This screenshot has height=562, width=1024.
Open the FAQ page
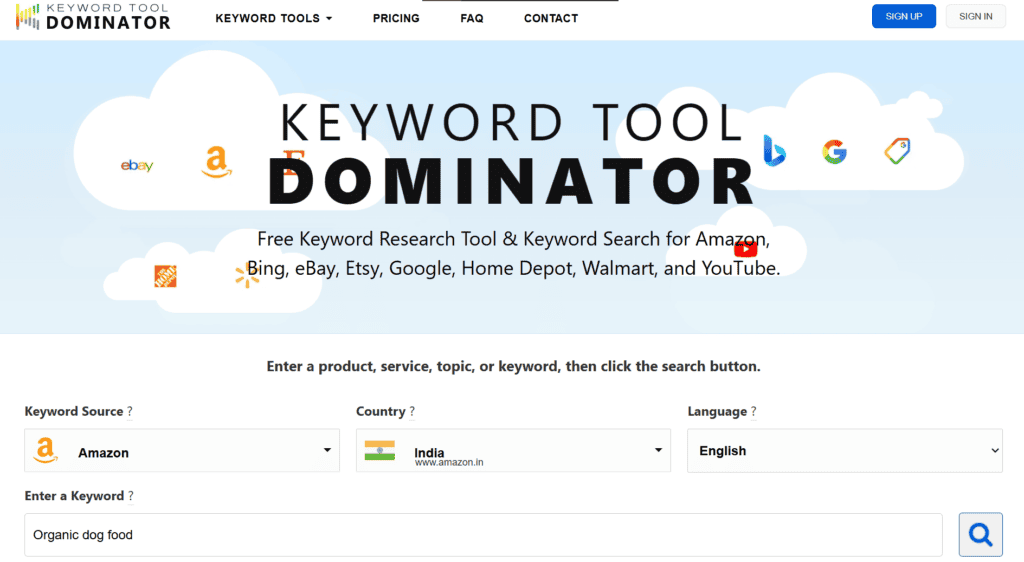click(x=472, y=18)
